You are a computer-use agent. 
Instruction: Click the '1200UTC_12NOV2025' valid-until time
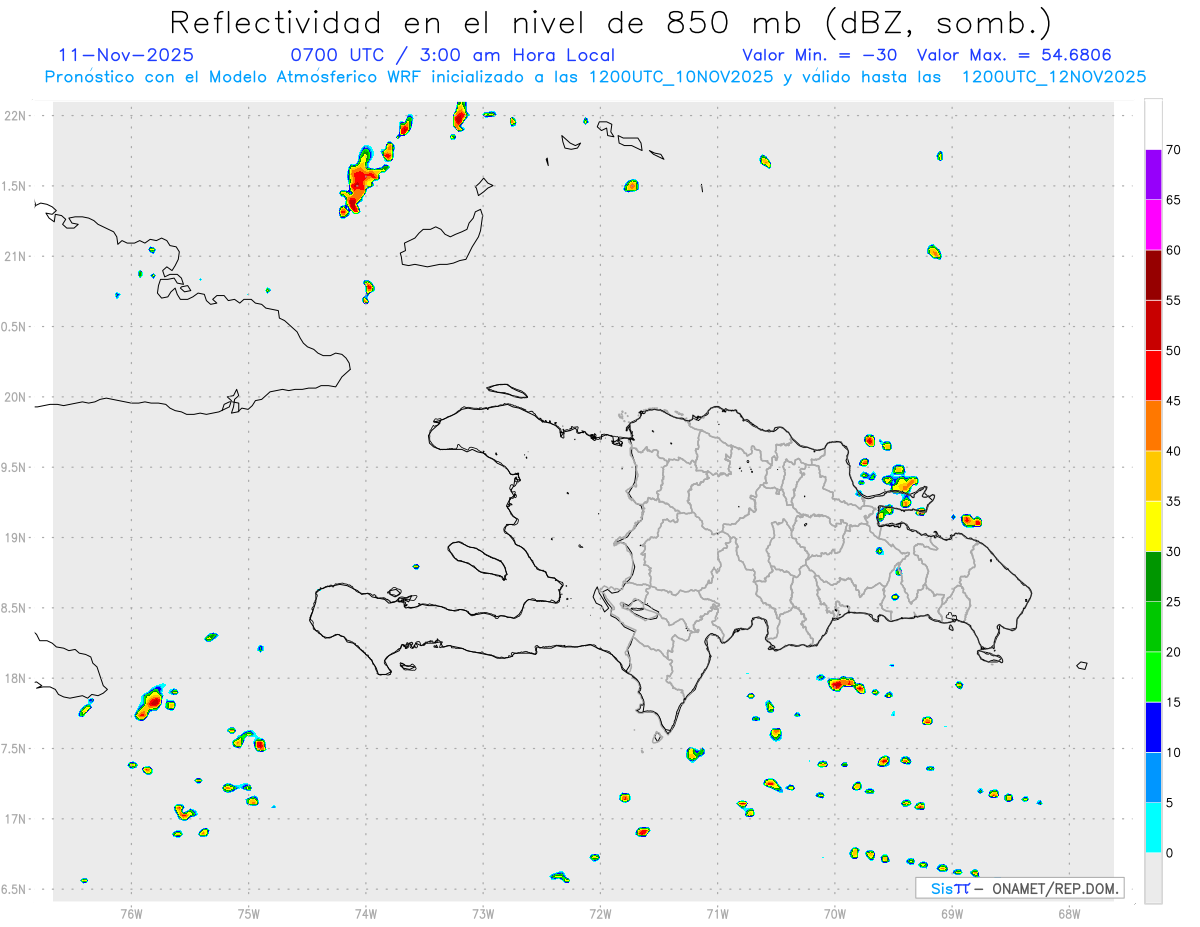pyautogui.click(x=1053, y=77)
